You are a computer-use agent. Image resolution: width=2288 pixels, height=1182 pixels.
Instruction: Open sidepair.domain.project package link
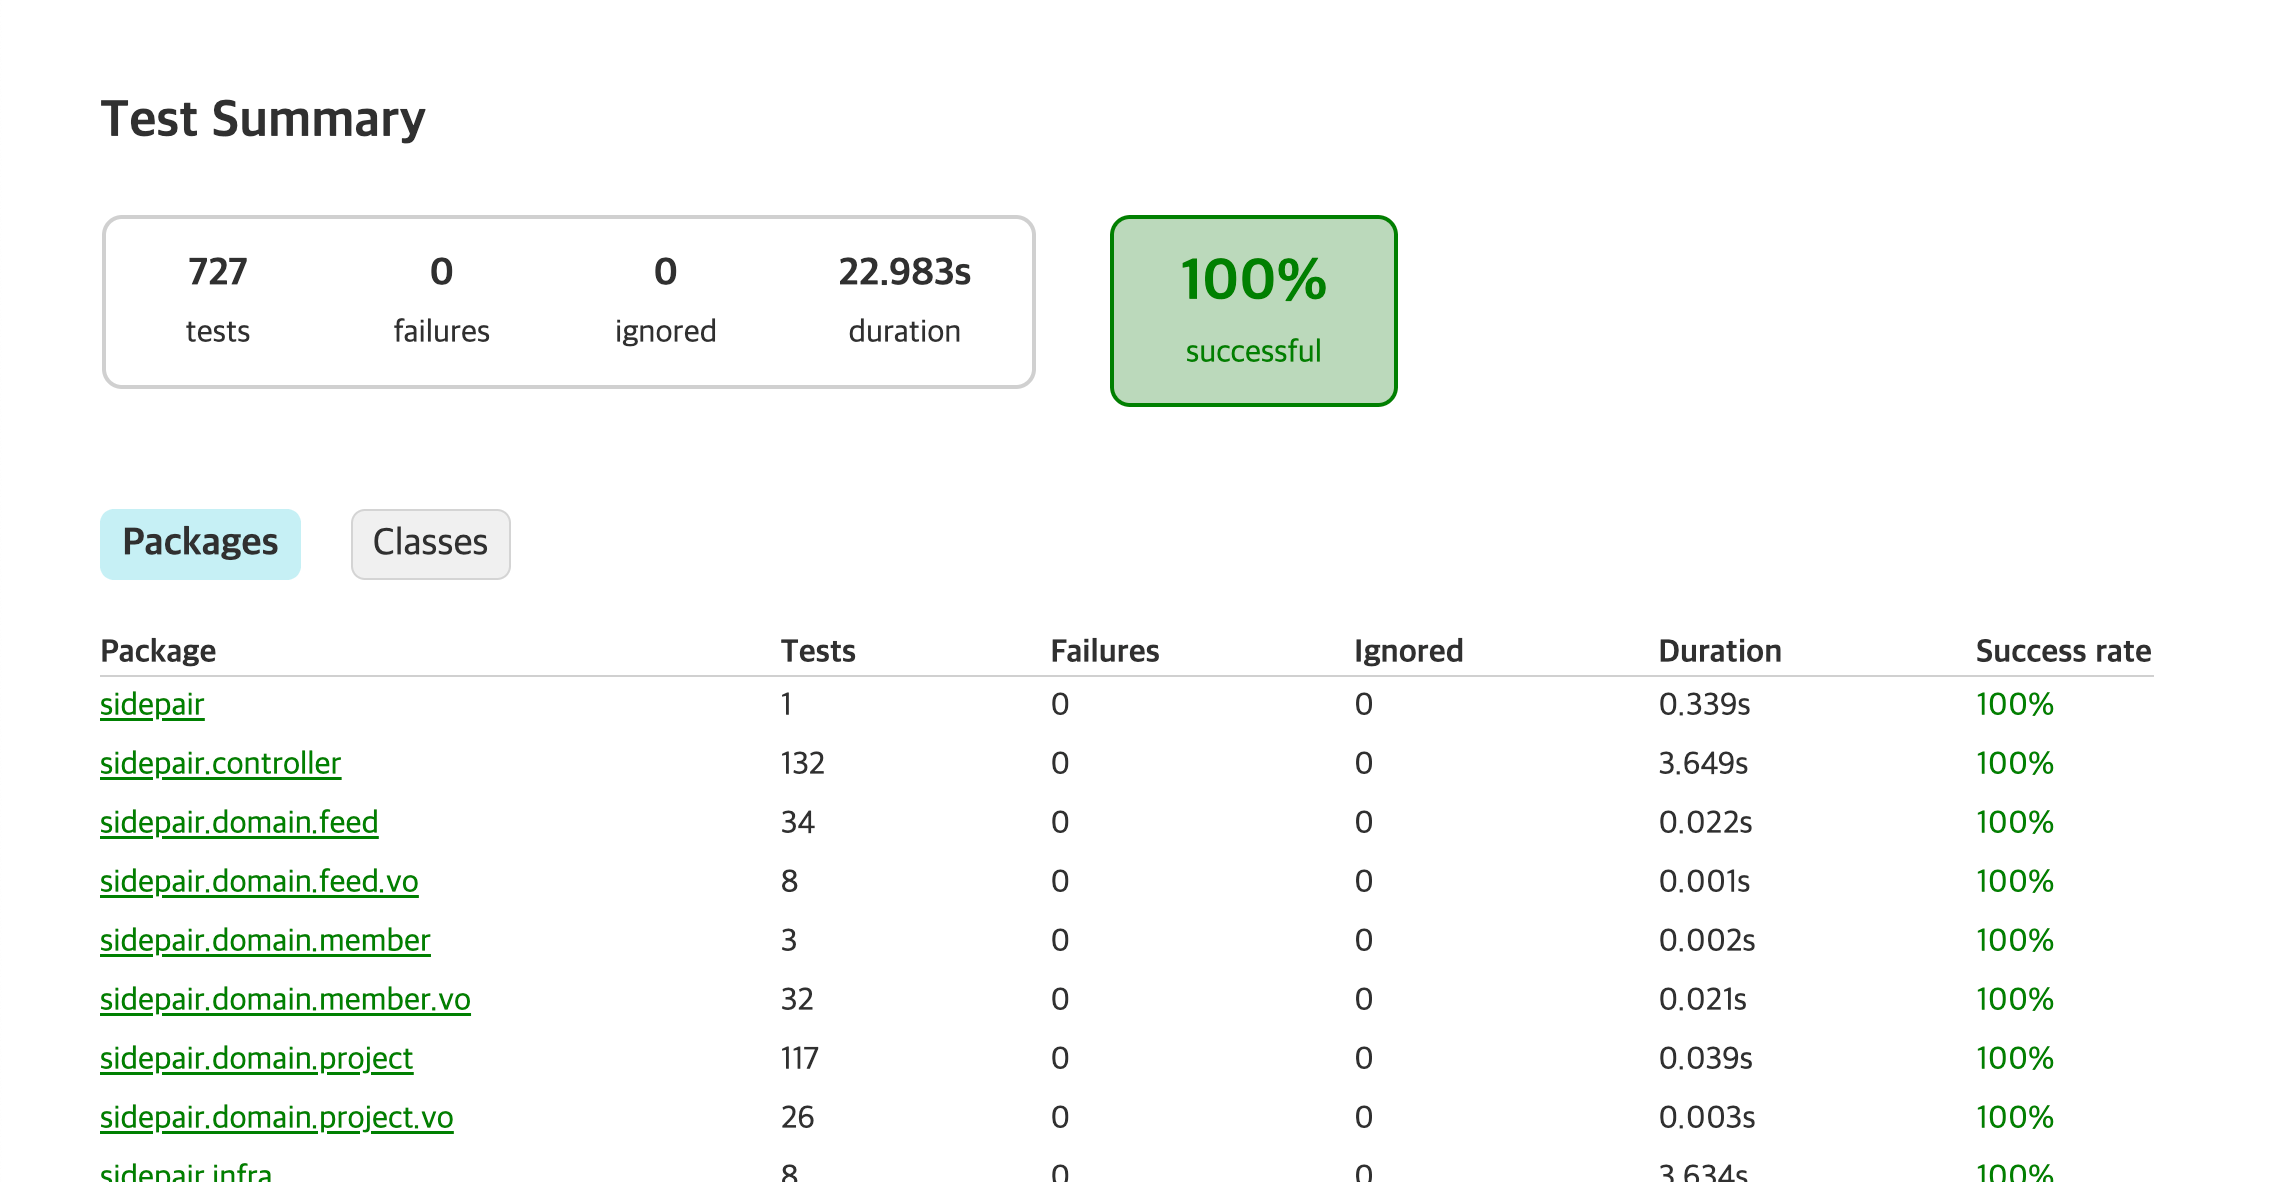256,1058
